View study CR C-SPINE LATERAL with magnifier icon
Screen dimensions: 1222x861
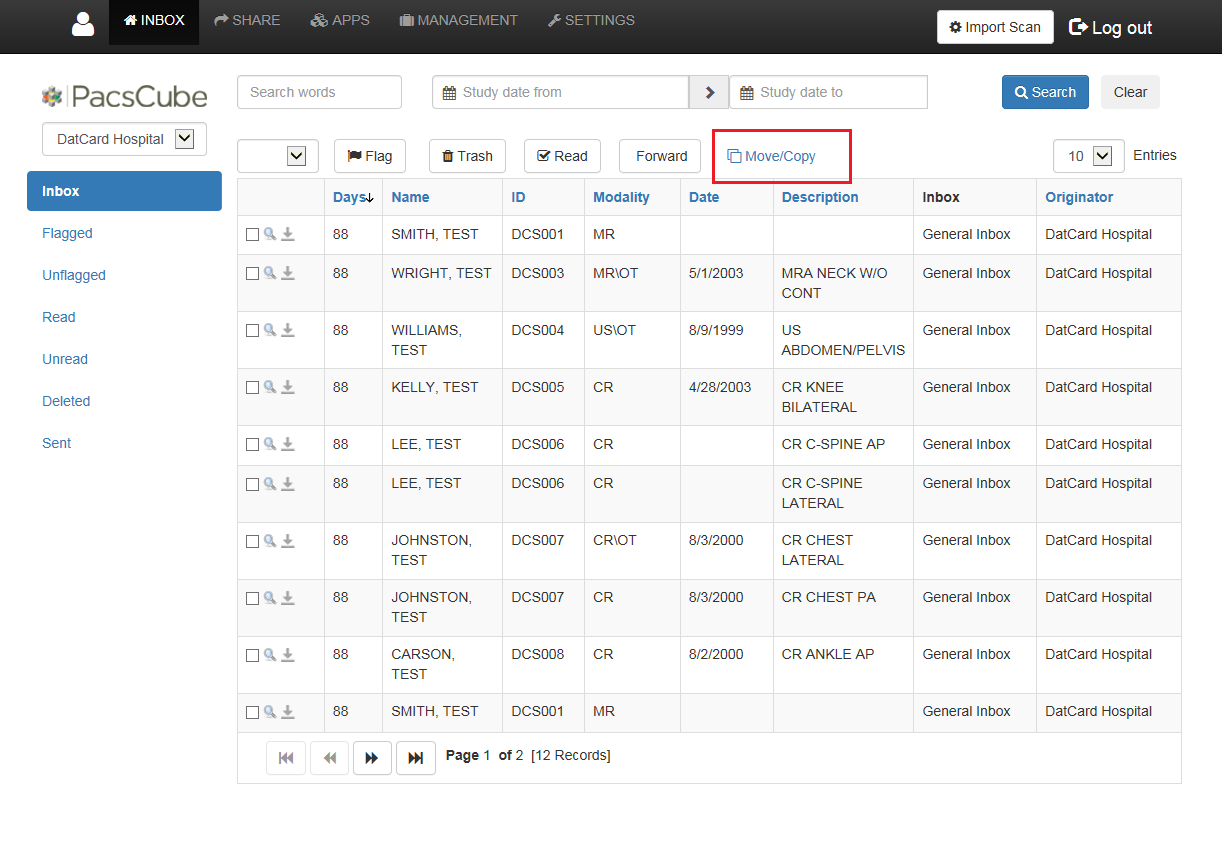tap(270, 483)
